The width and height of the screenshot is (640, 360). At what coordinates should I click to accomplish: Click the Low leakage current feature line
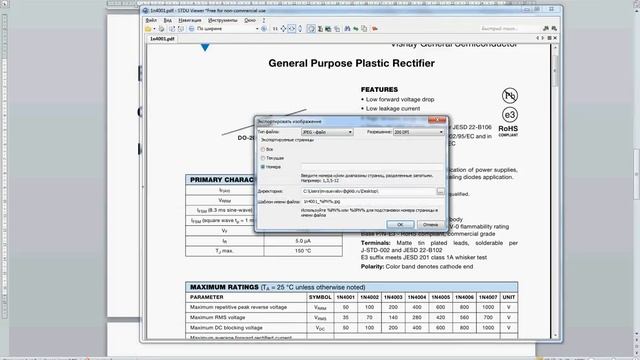pos(392,109)
